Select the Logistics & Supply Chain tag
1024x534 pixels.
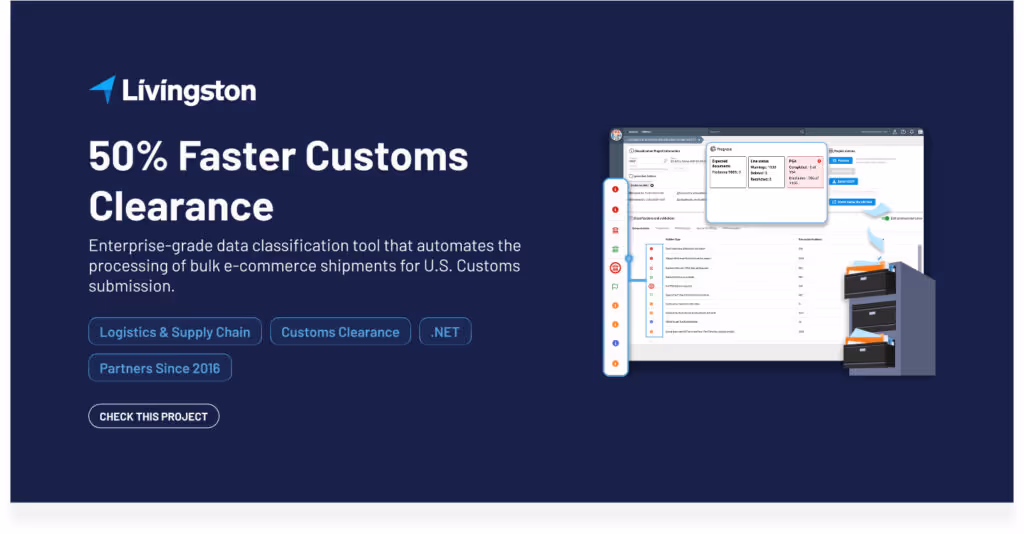(x=175, y=332)
